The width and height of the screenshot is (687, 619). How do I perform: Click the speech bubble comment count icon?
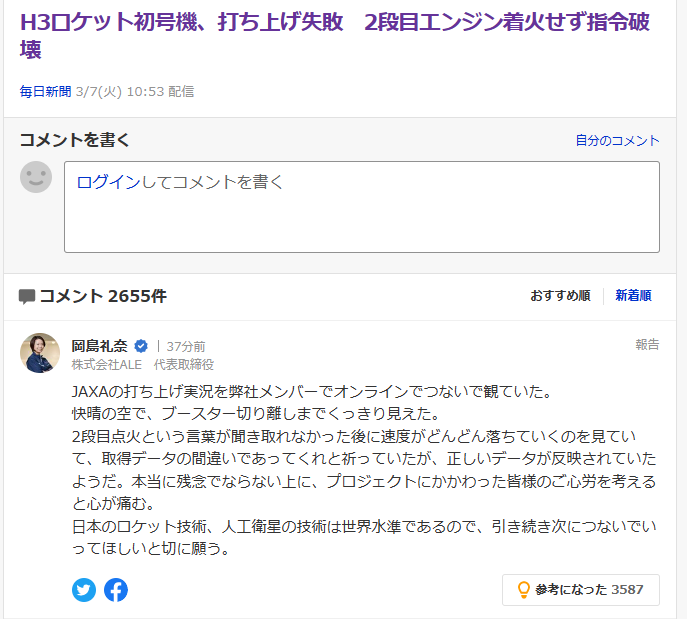(27, 297)
